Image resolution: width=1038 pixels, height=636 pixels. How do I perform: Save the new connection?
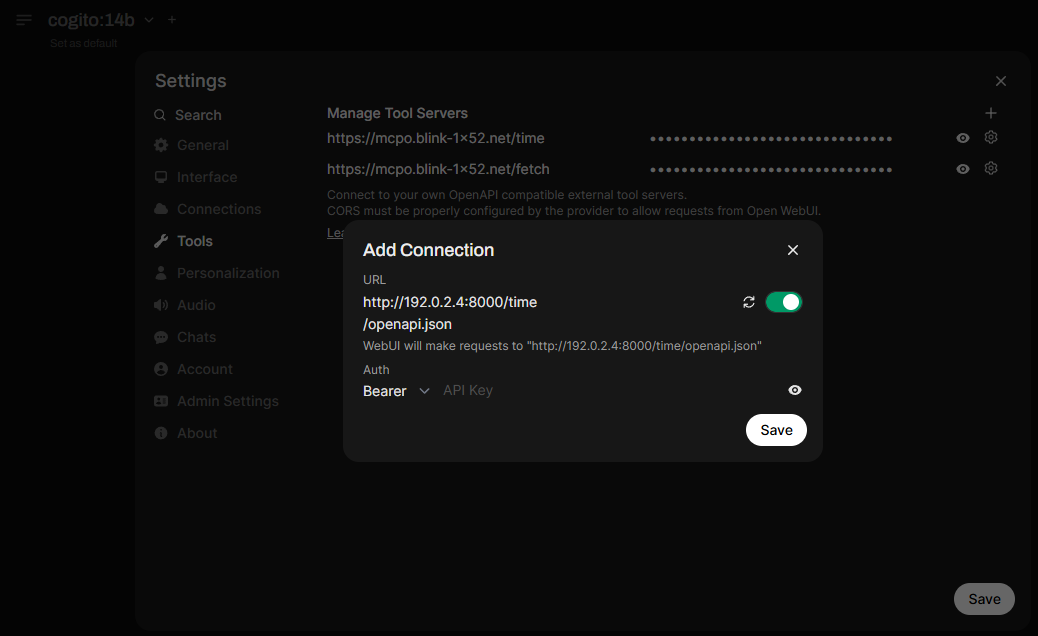click(776, 429)
